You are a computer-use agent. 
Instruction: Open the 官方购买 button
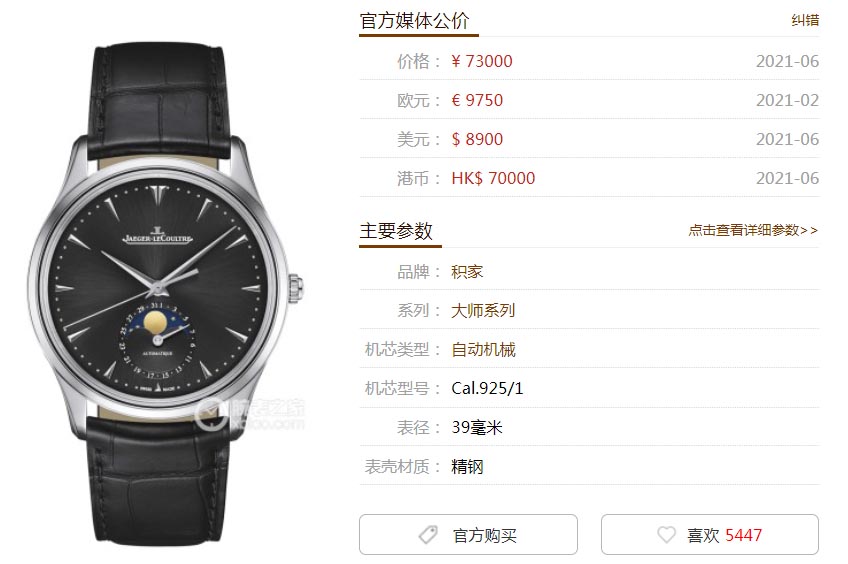click(x=468, y=534)
